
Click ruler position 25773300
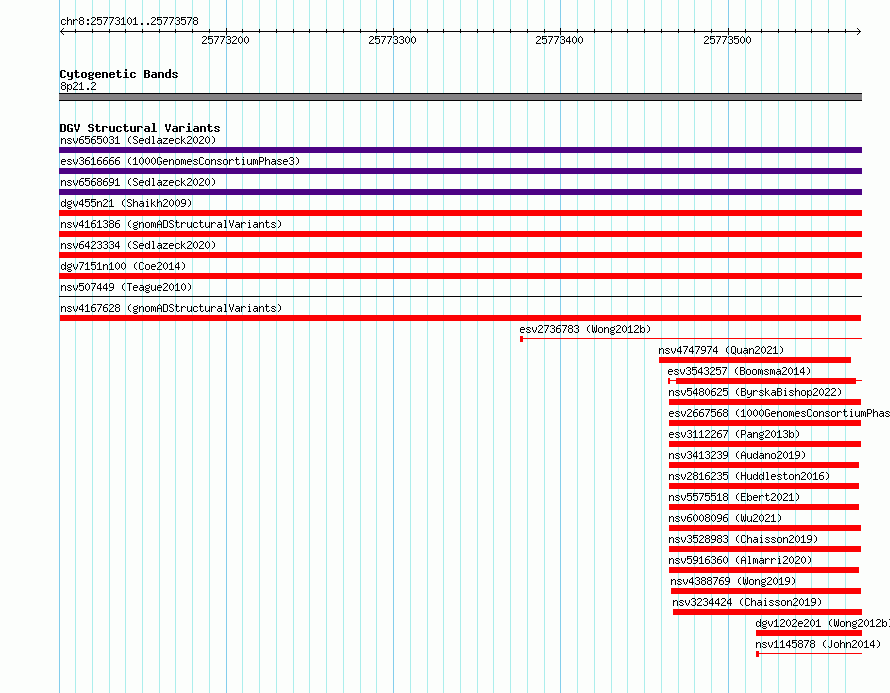392,40
